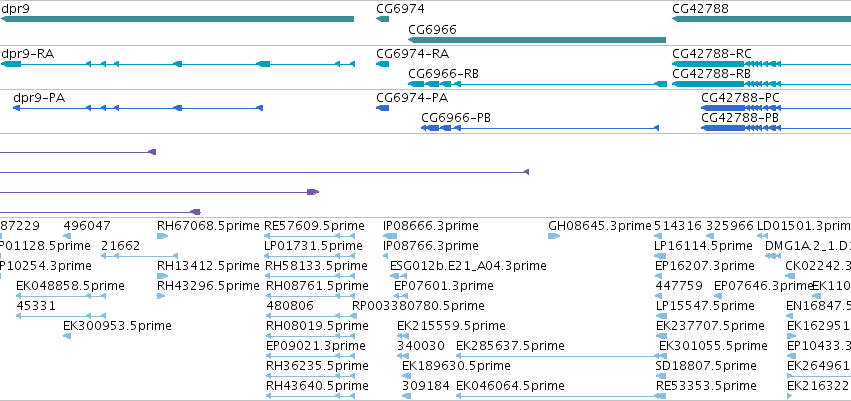Click the EK285637.5prime EST label
The image size is (851, 401).
tap(510, 346)
